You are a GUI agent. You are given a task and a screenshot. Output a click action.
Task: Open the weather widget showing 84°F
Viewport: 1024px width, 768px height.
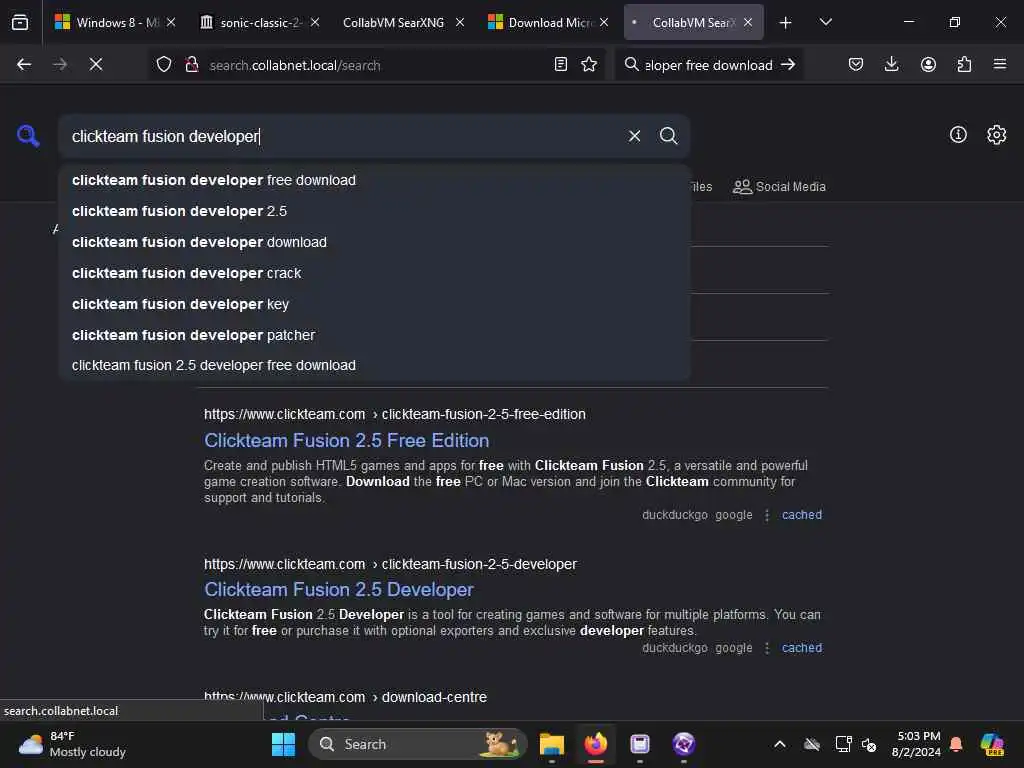(x=72, y=744)
